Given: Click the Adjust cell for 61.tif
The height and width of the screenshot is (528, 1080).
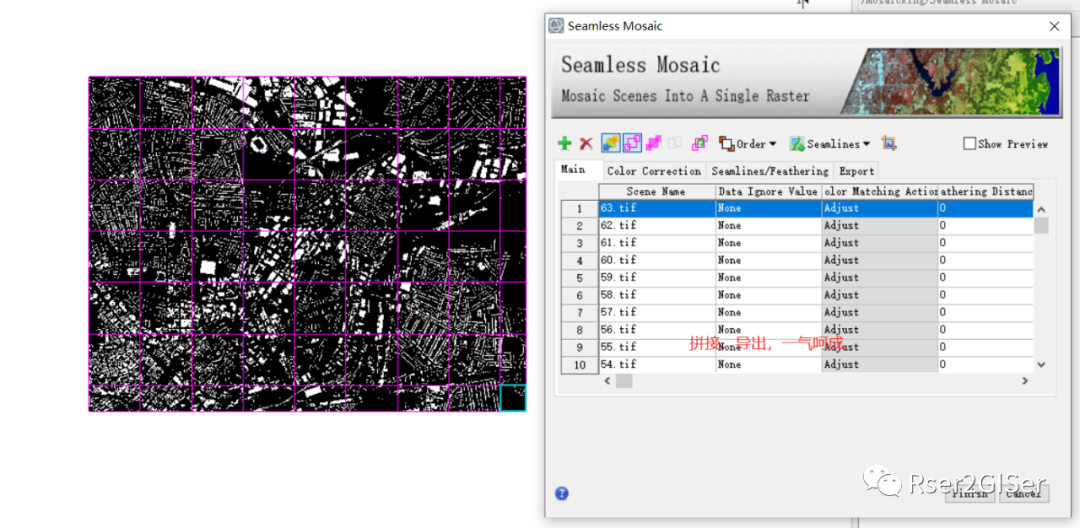Looking at the screenshot, I should pos(880,243).
